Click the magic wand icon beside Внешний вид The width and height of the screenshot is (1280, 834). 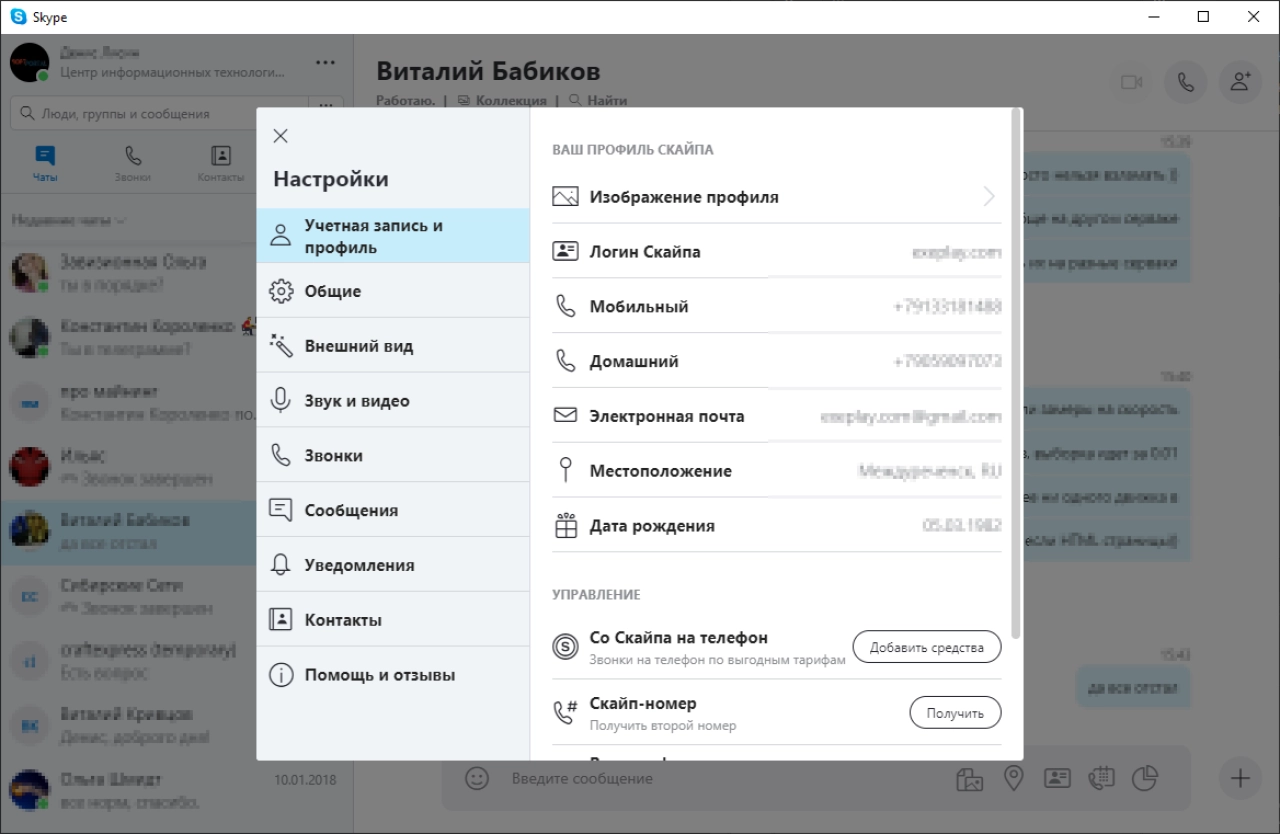click(281, 346)
